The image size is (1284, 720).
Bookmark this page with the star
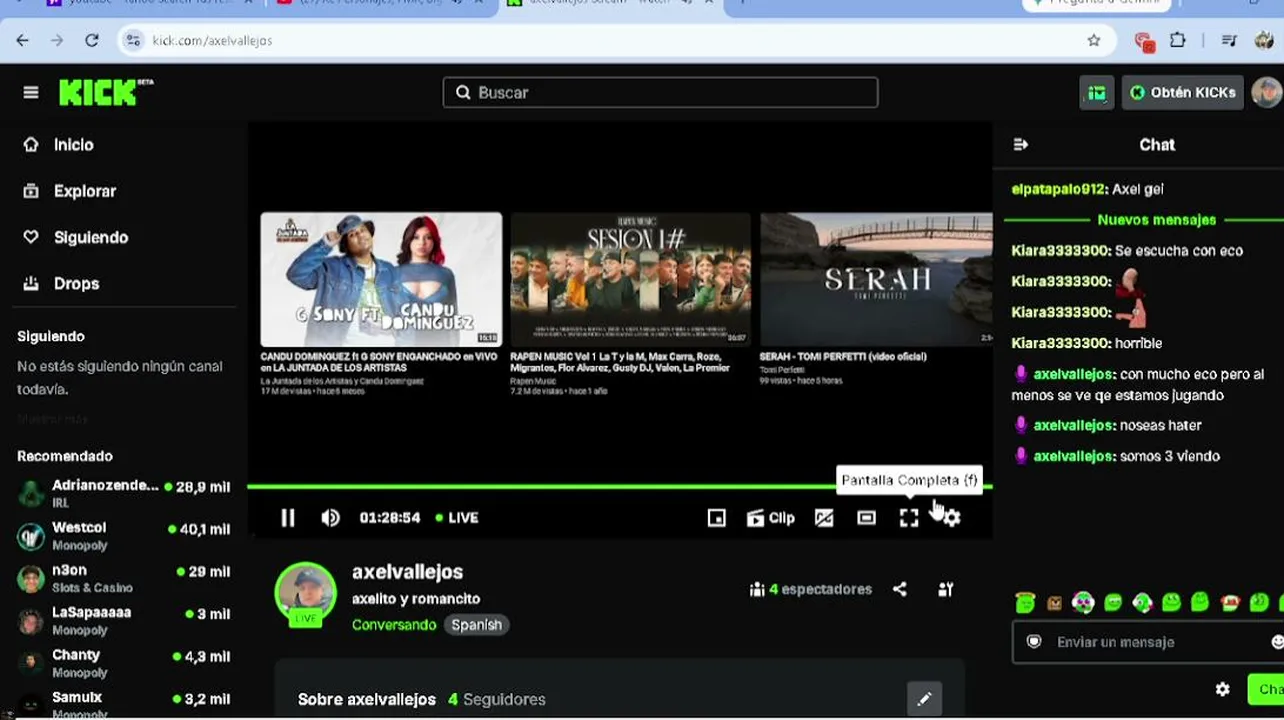(x=1094, y=40)
